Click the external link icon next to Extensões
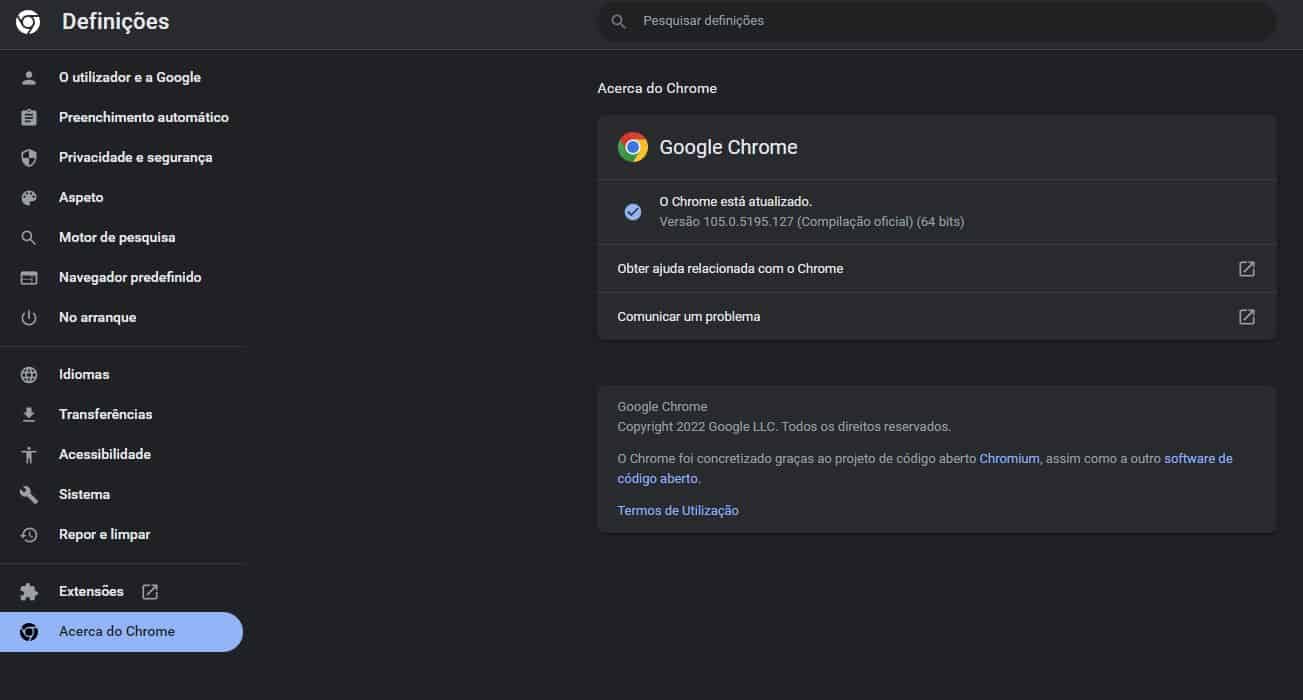 point(150,591)
